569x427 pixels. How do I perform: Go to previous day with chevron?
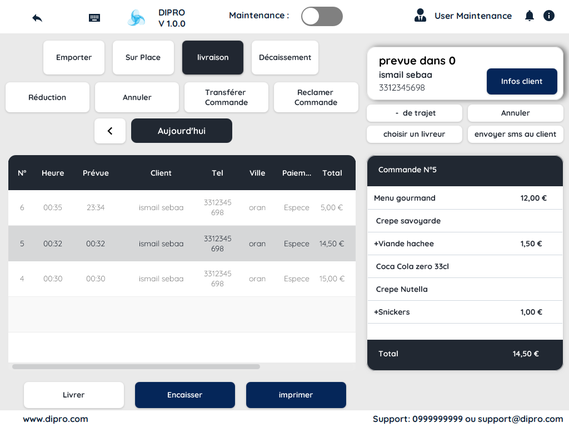click(x=110, y=131)
